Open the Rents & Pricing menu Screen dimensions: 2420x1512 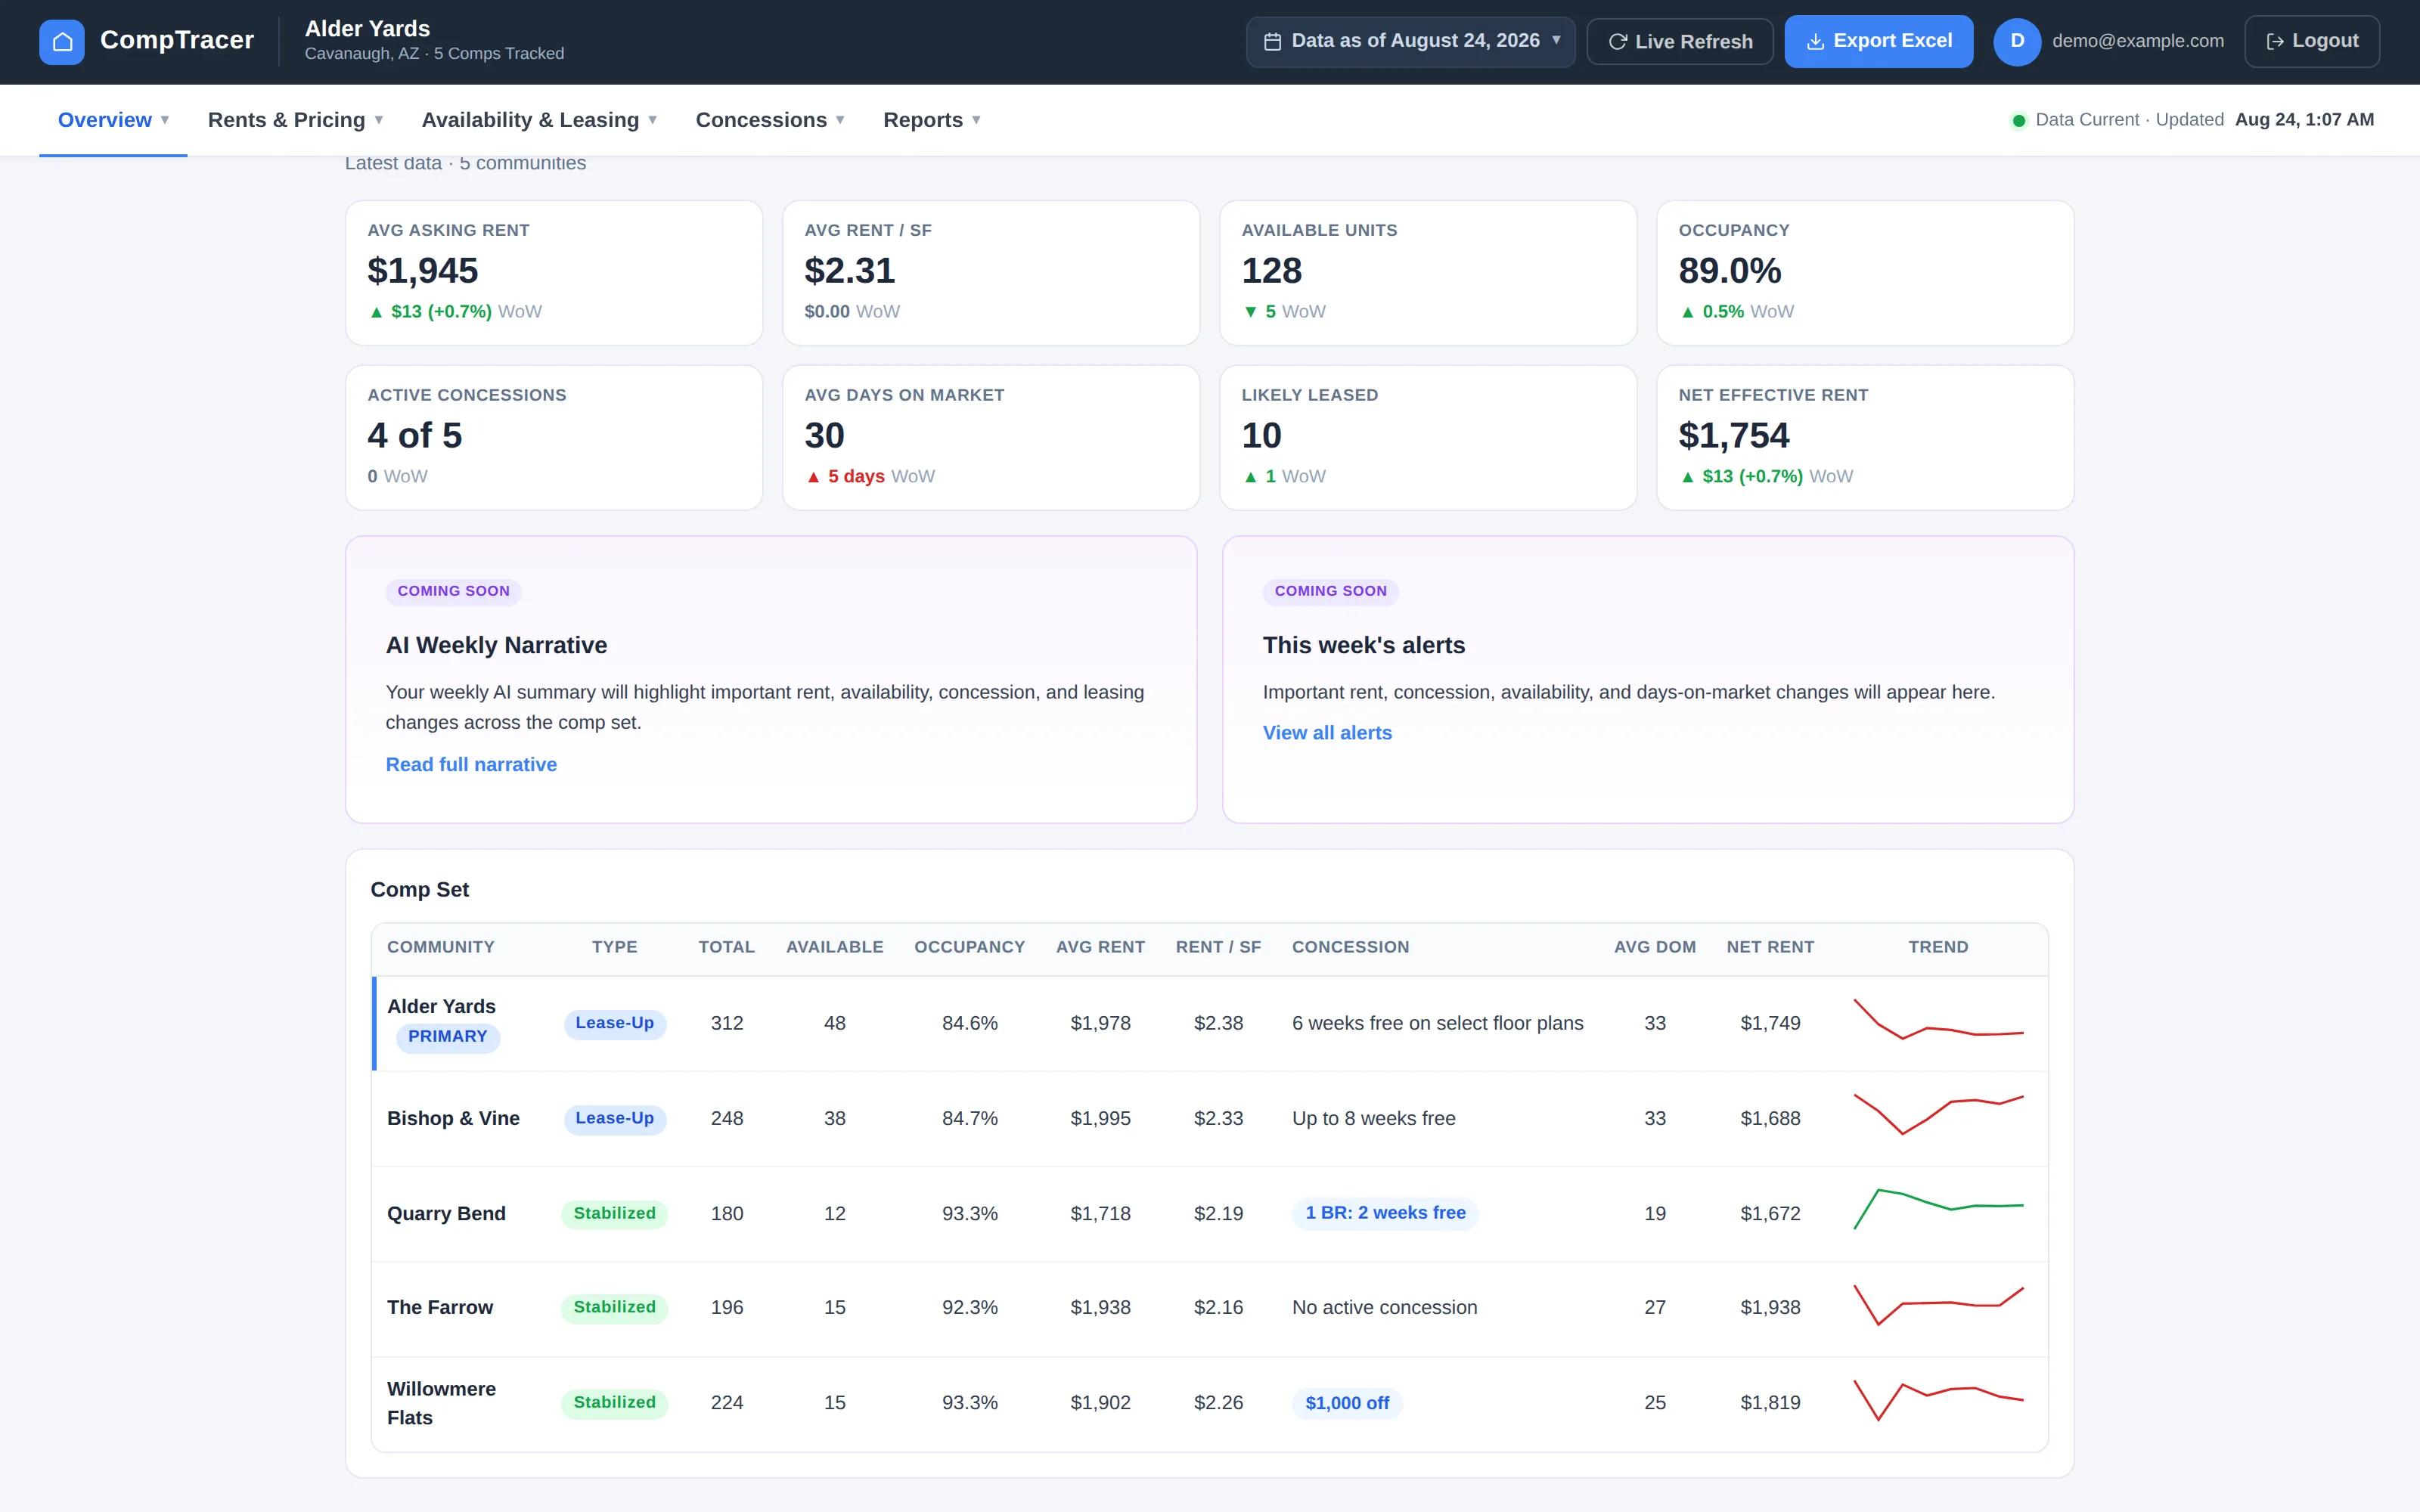tap(295, 120)
